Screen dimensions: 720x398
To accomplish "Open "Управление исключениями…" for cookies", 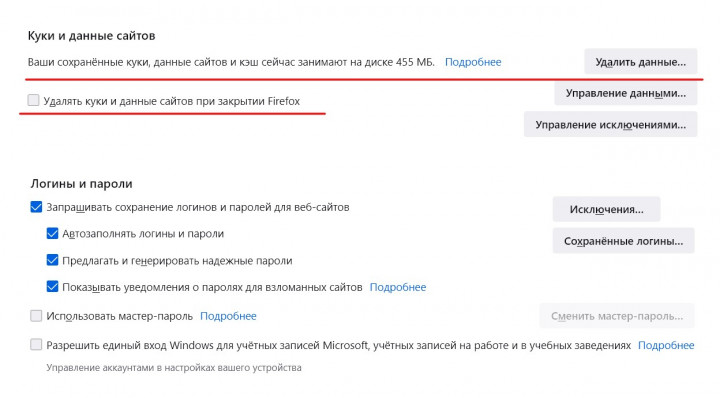I will point(610,124).
